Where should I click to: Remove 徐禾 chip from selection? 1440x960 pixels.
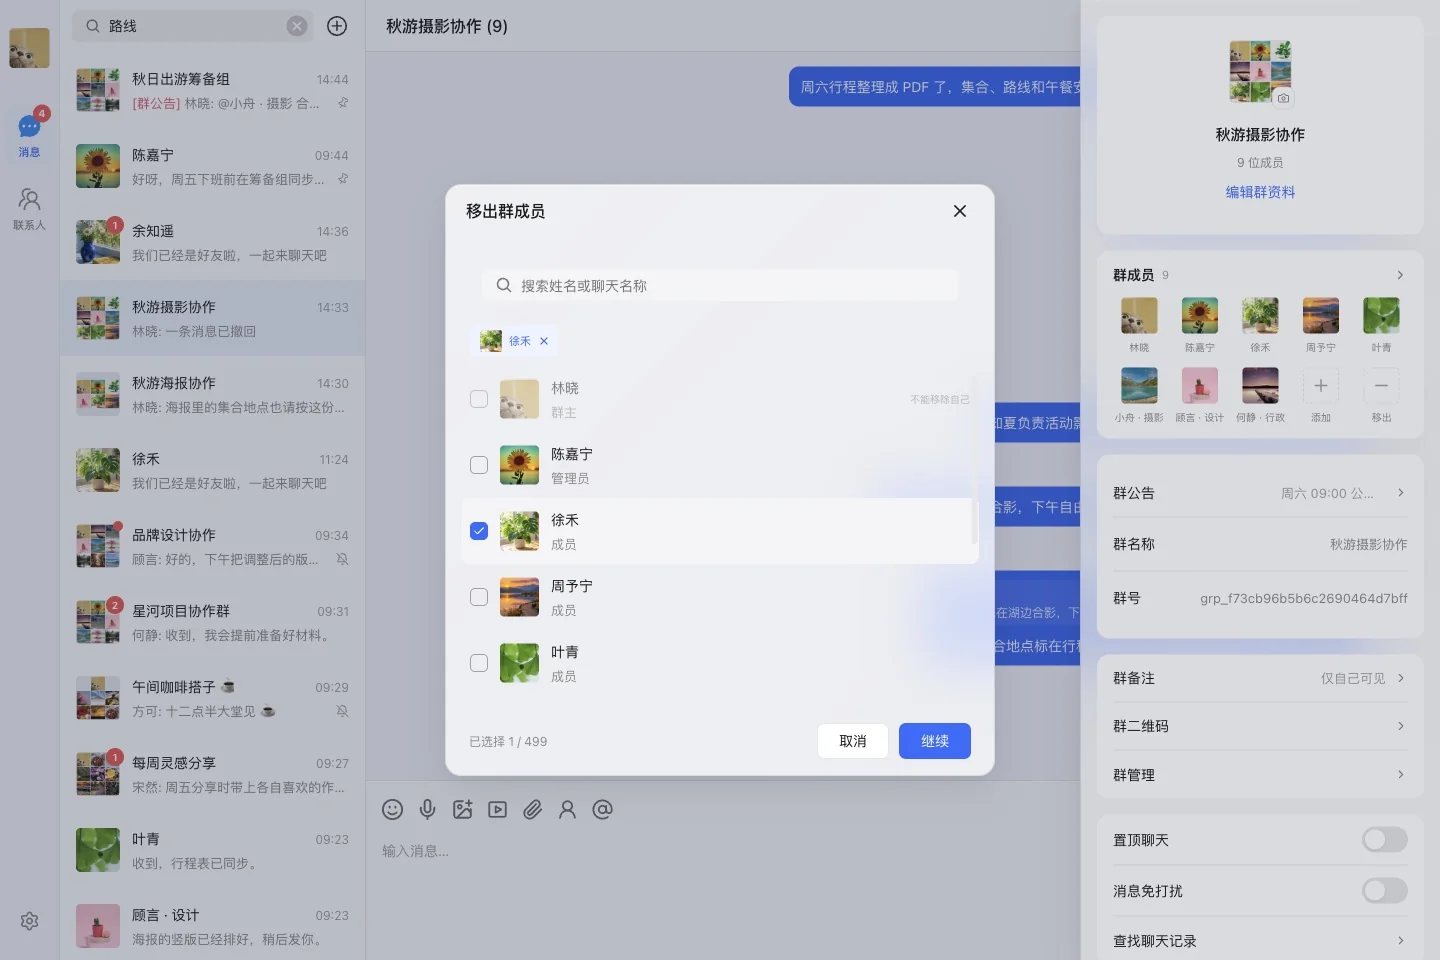click(544, 341)
